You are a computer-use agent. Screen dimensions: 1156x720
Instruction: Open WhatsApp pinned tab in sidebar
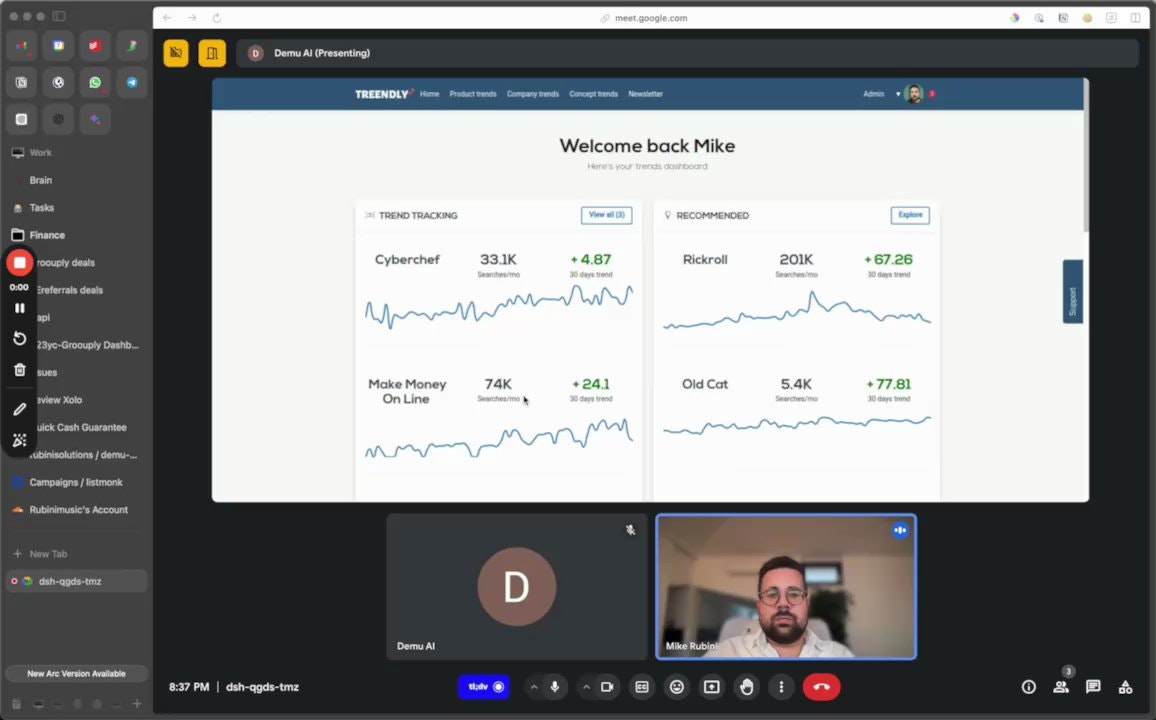pyautogui.click(x=95, y=82)
